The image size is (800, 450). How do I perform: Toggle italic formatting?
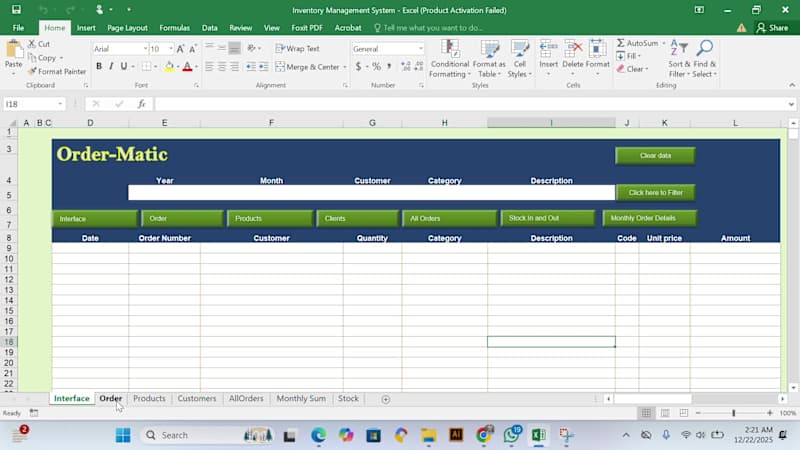tap(111, 66)
